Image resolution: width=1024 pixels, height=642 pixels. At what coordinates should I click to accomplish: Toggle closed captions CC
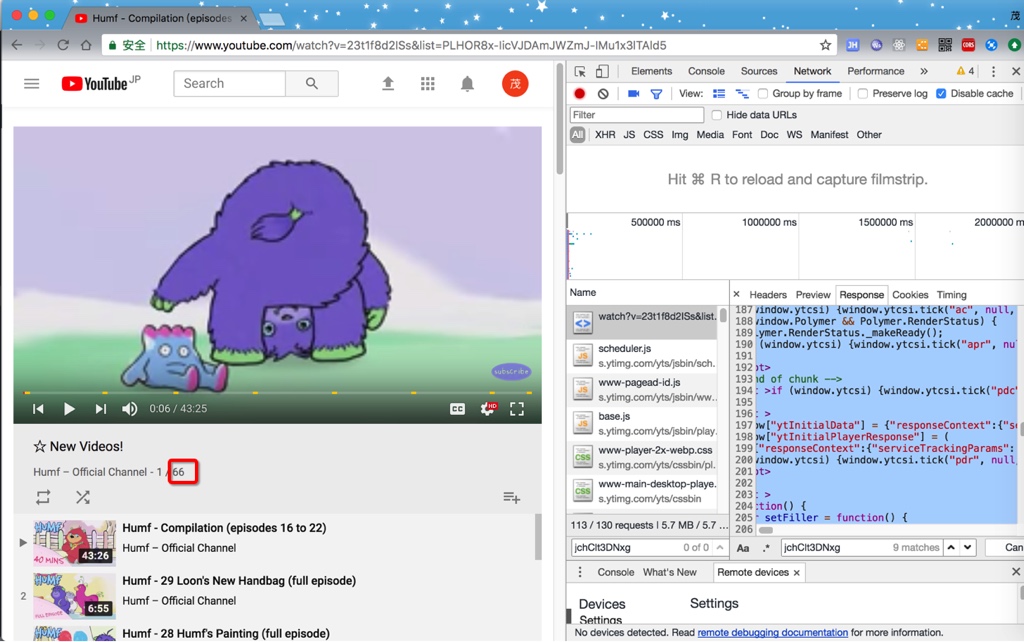tap(457, 409)
